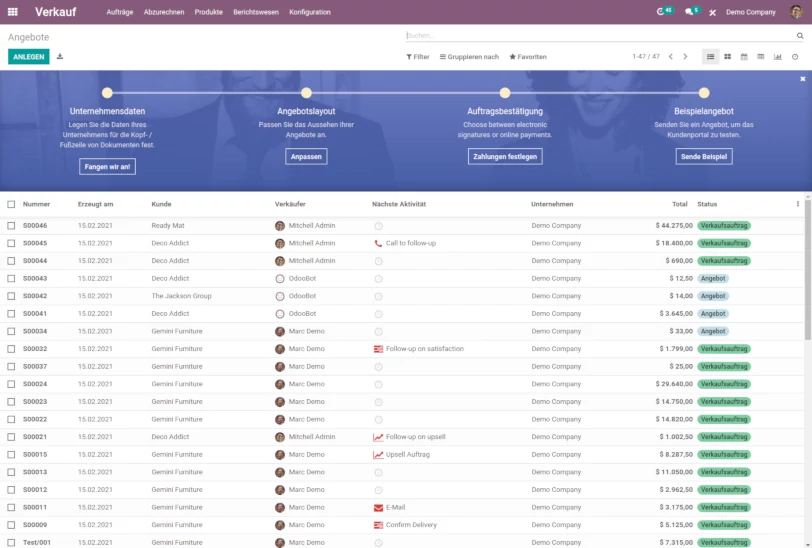Image resolution: width=812 pixels, height=548 pixels.
Task: Open the Filter dropdown
Action: pyautogui.click(x=417, y=56)
